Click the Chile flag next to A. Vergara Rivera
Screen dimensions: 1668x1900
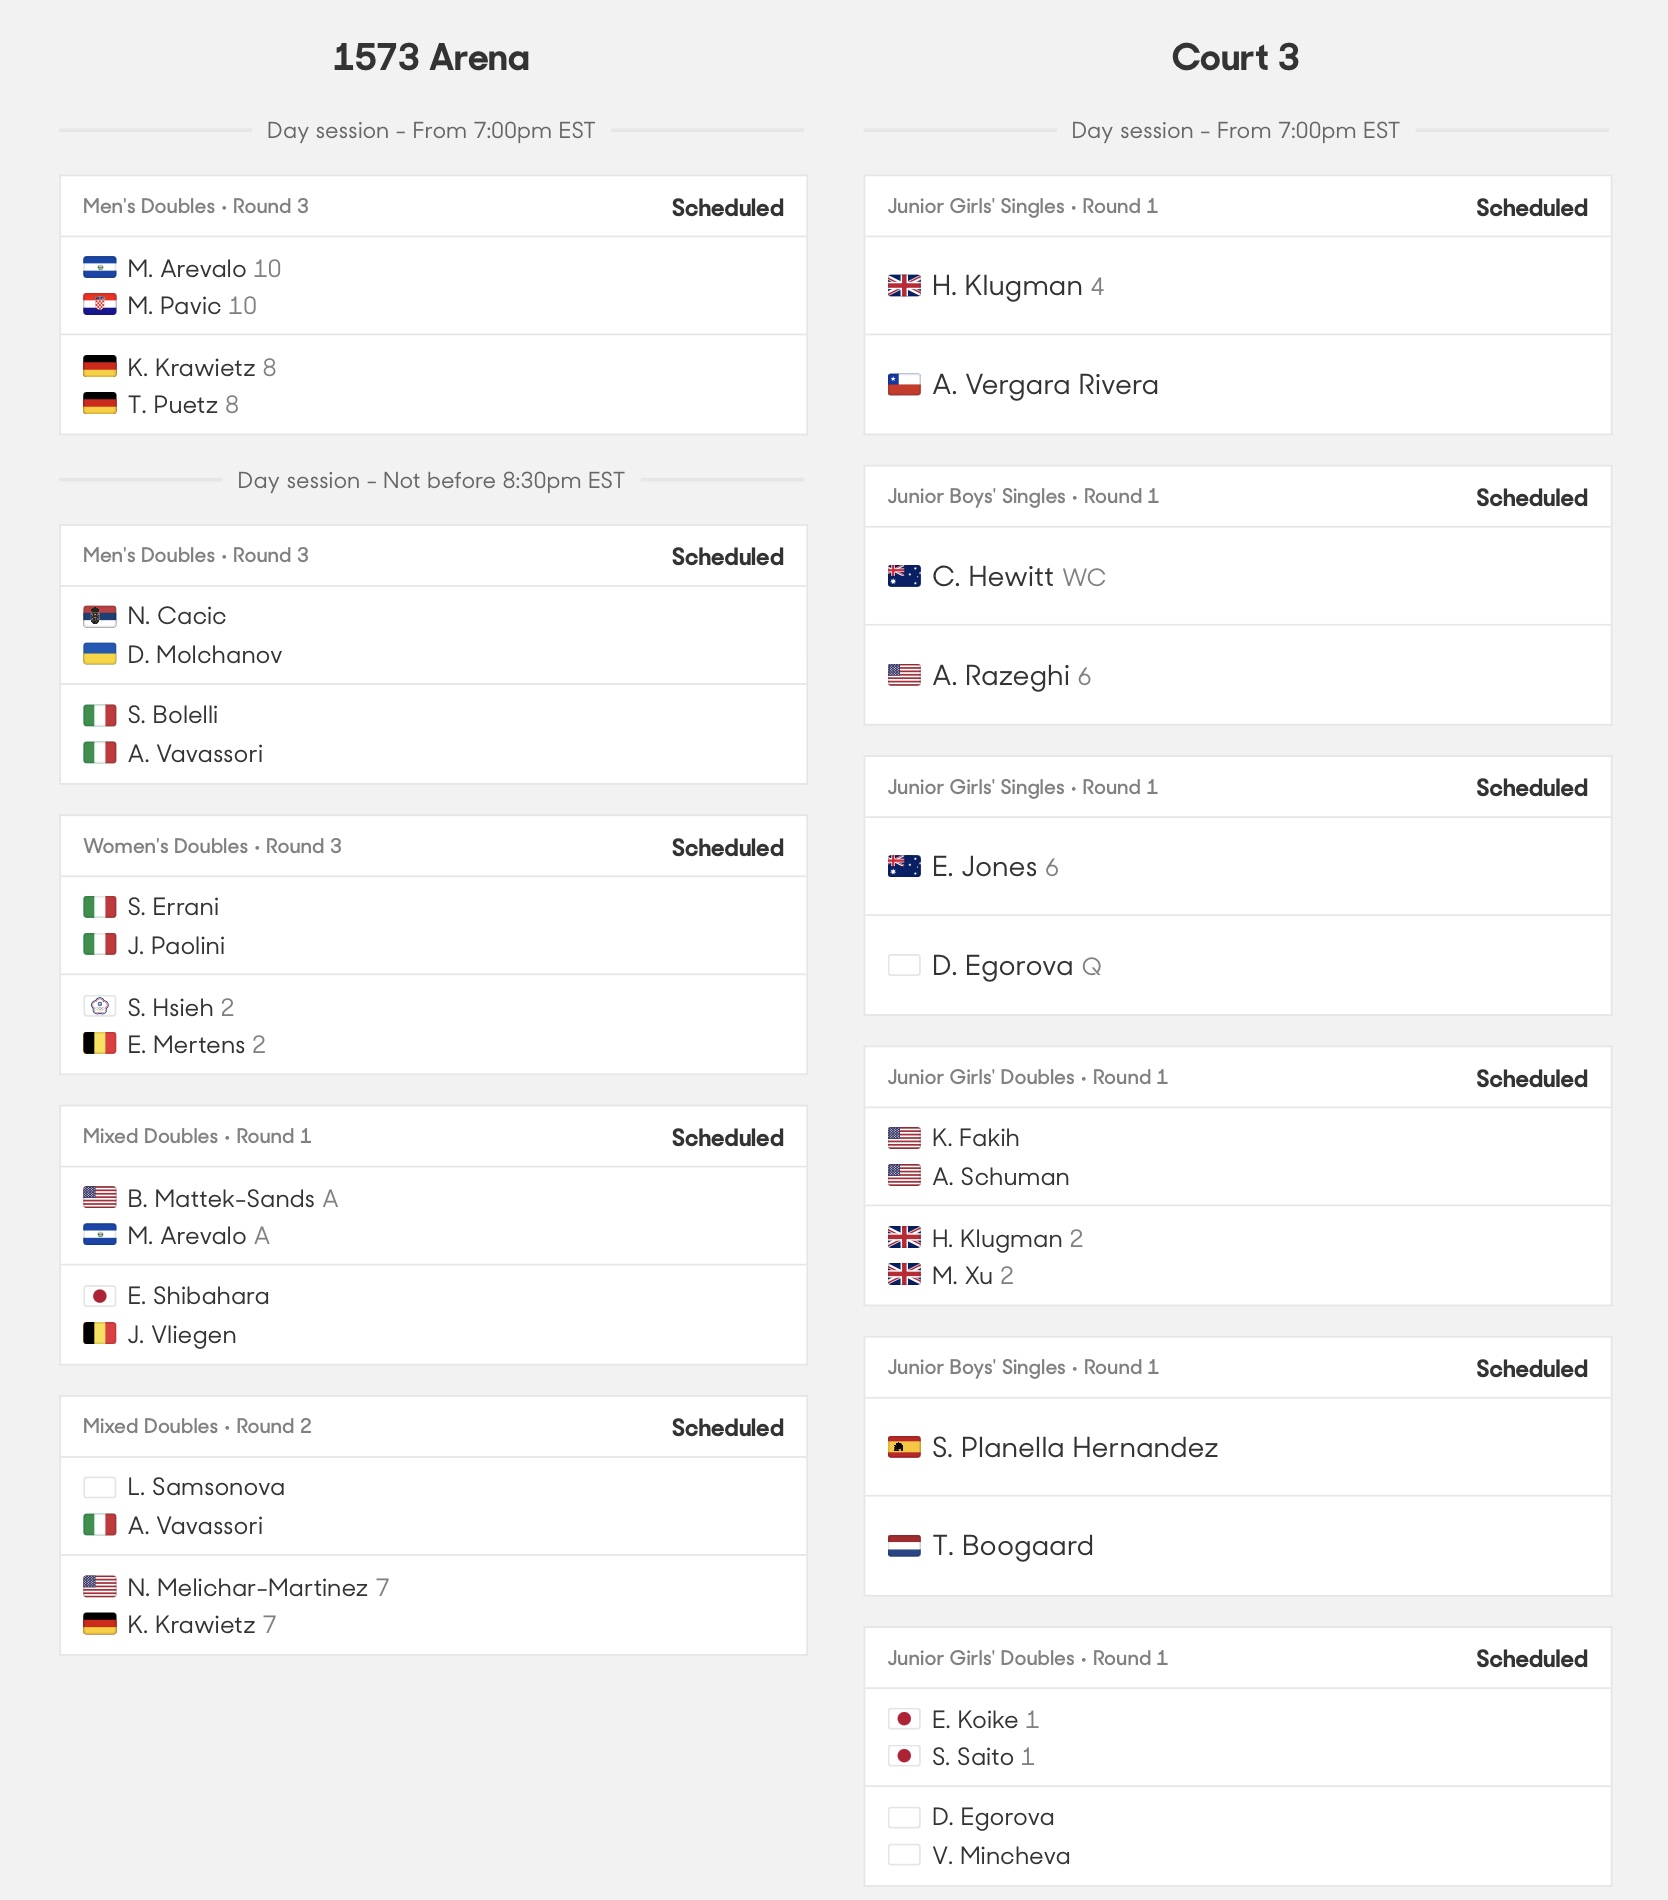coord(904,384)
